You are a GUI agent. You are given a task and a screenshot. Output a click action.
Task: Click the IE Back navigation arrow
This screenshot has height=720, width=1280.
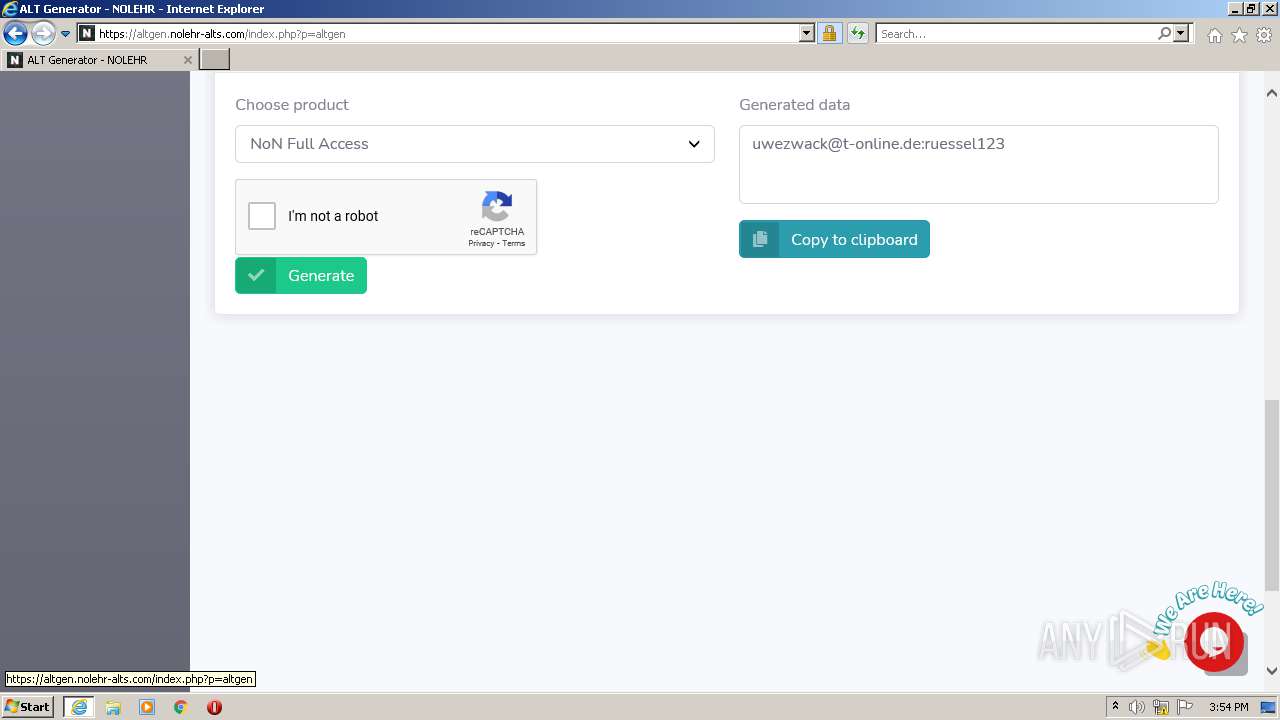(x=15, y=34)
